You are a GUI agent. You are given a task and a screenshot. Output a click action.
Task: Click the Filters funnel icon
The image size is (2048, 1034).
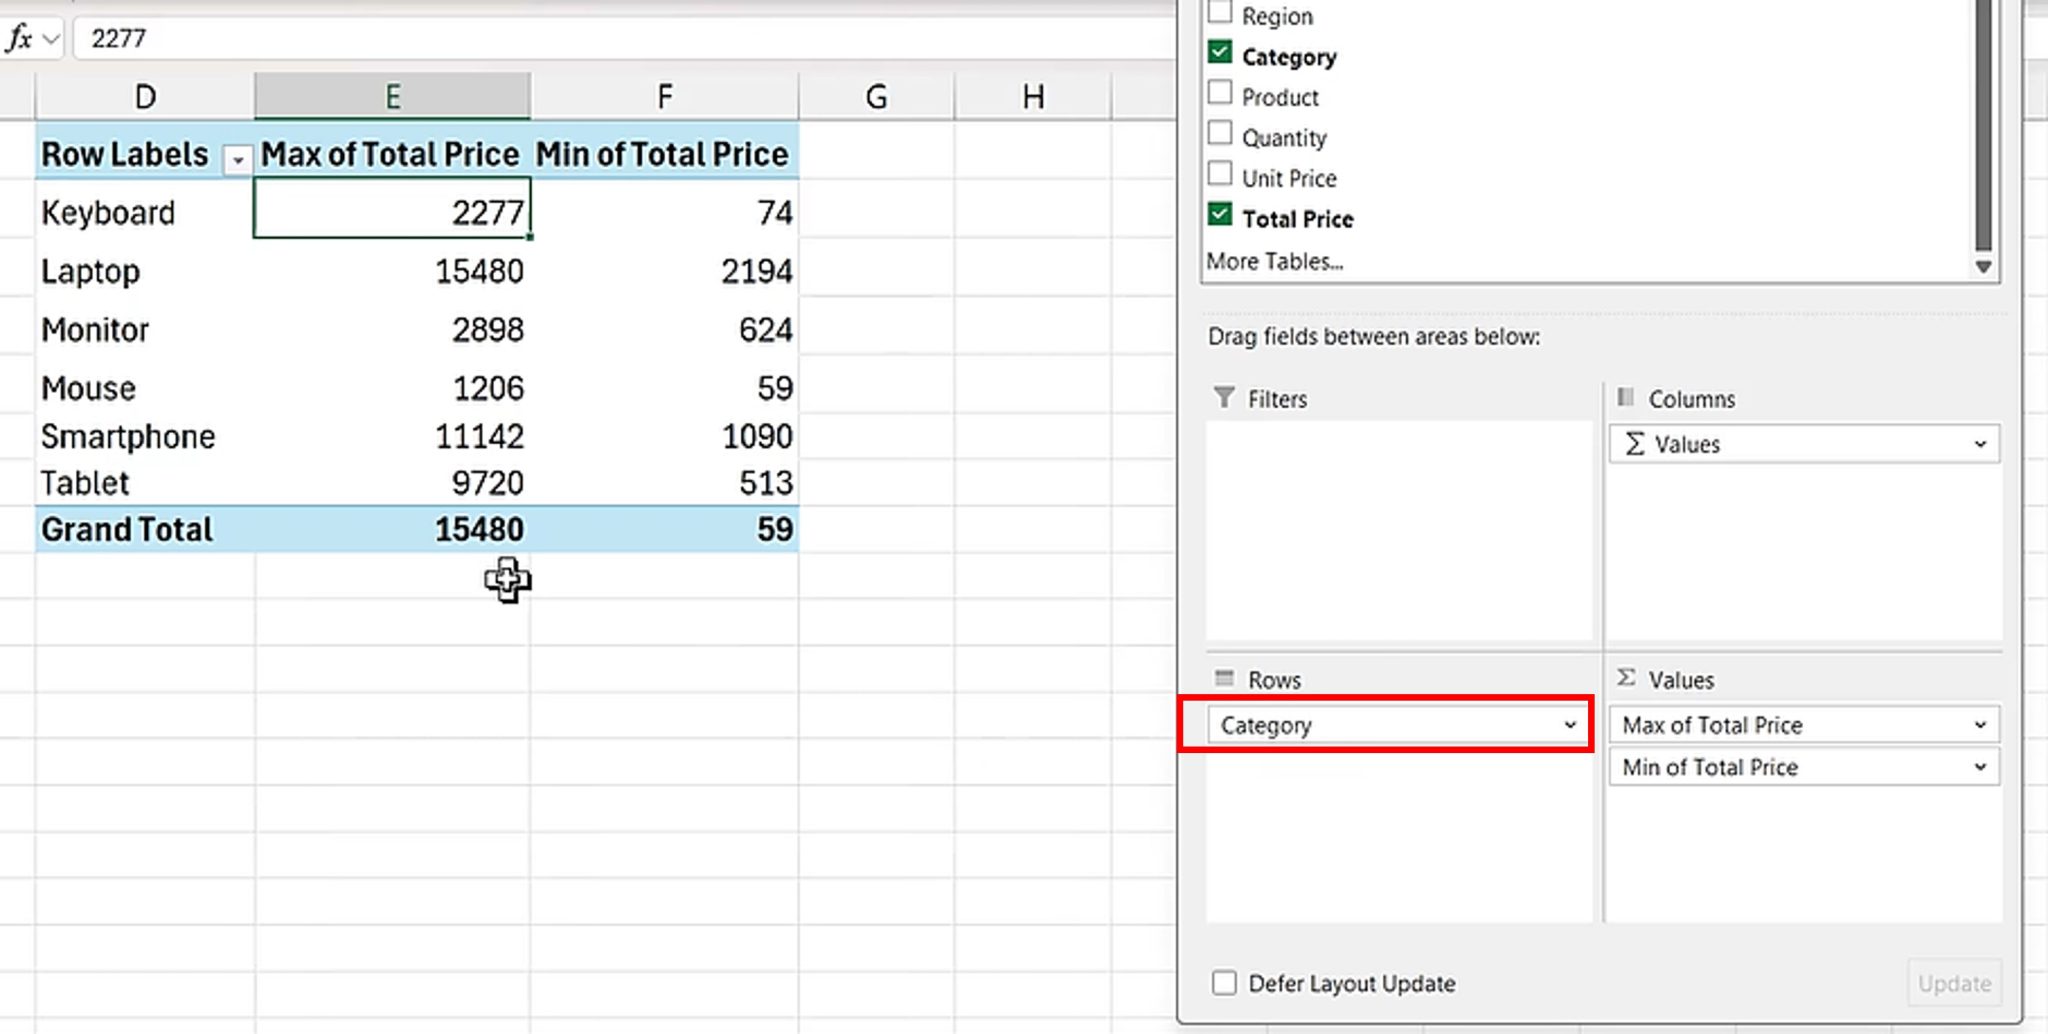tap(1224, 398)
